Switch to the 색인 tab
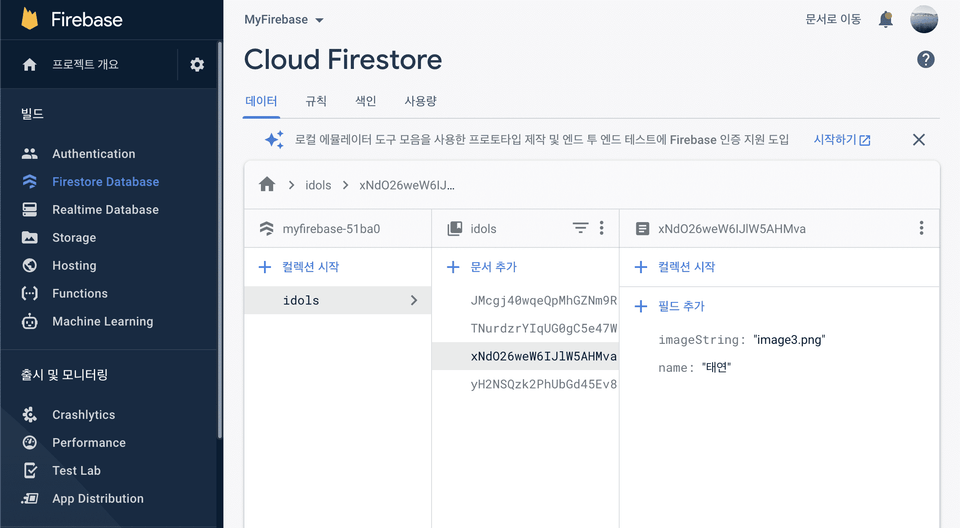The height and width of the screenshot is (528, 960). coord(366,101)
